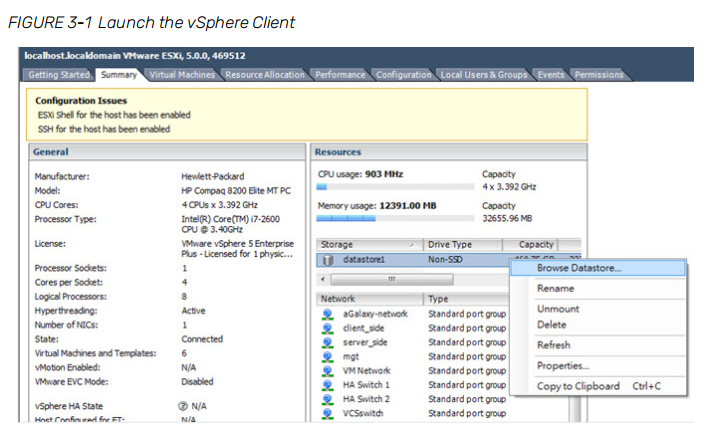709x442 pixels.
Task: Click the Non-SSD drive type cell
Action: tap(445, 260)
